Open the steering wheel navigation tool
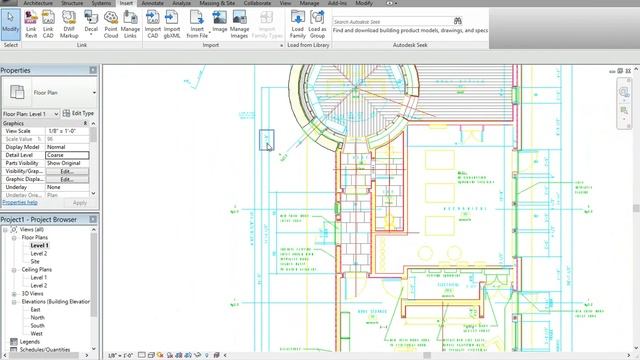Screen dimensions: 640x360 pos(624,92)
